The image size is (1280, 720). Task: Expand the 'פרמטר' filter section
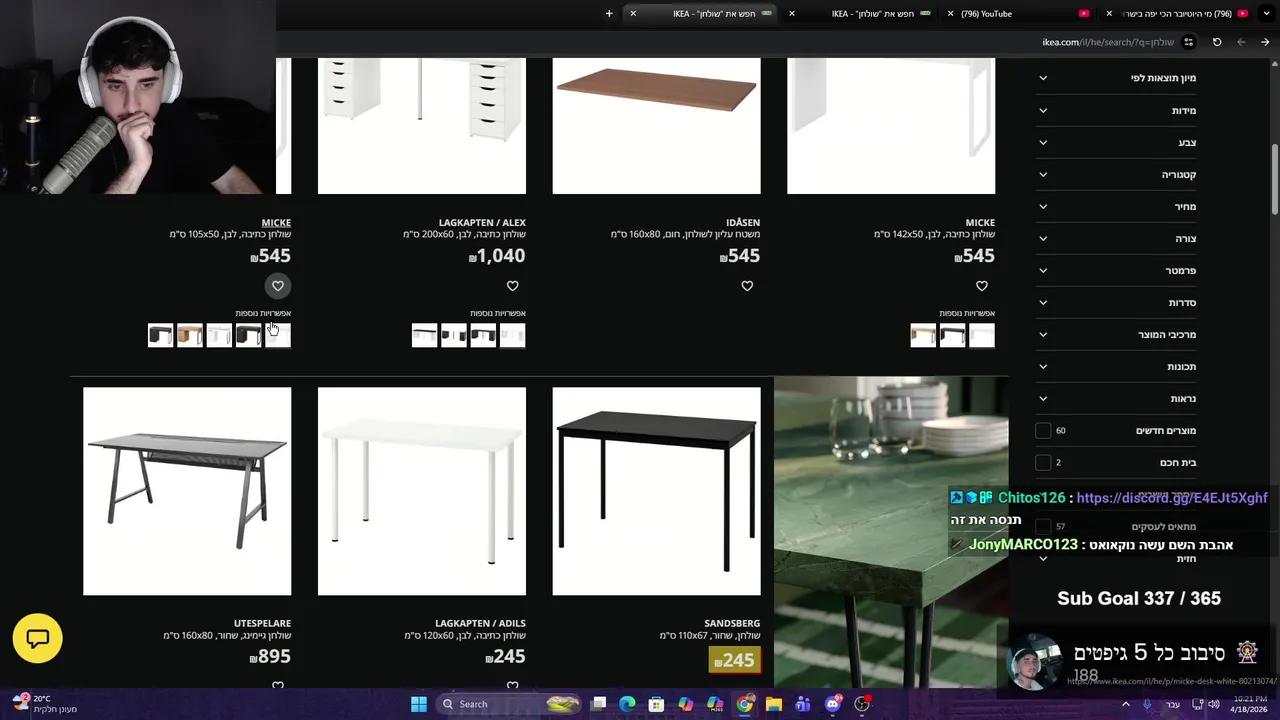[x=1116, y=270]
